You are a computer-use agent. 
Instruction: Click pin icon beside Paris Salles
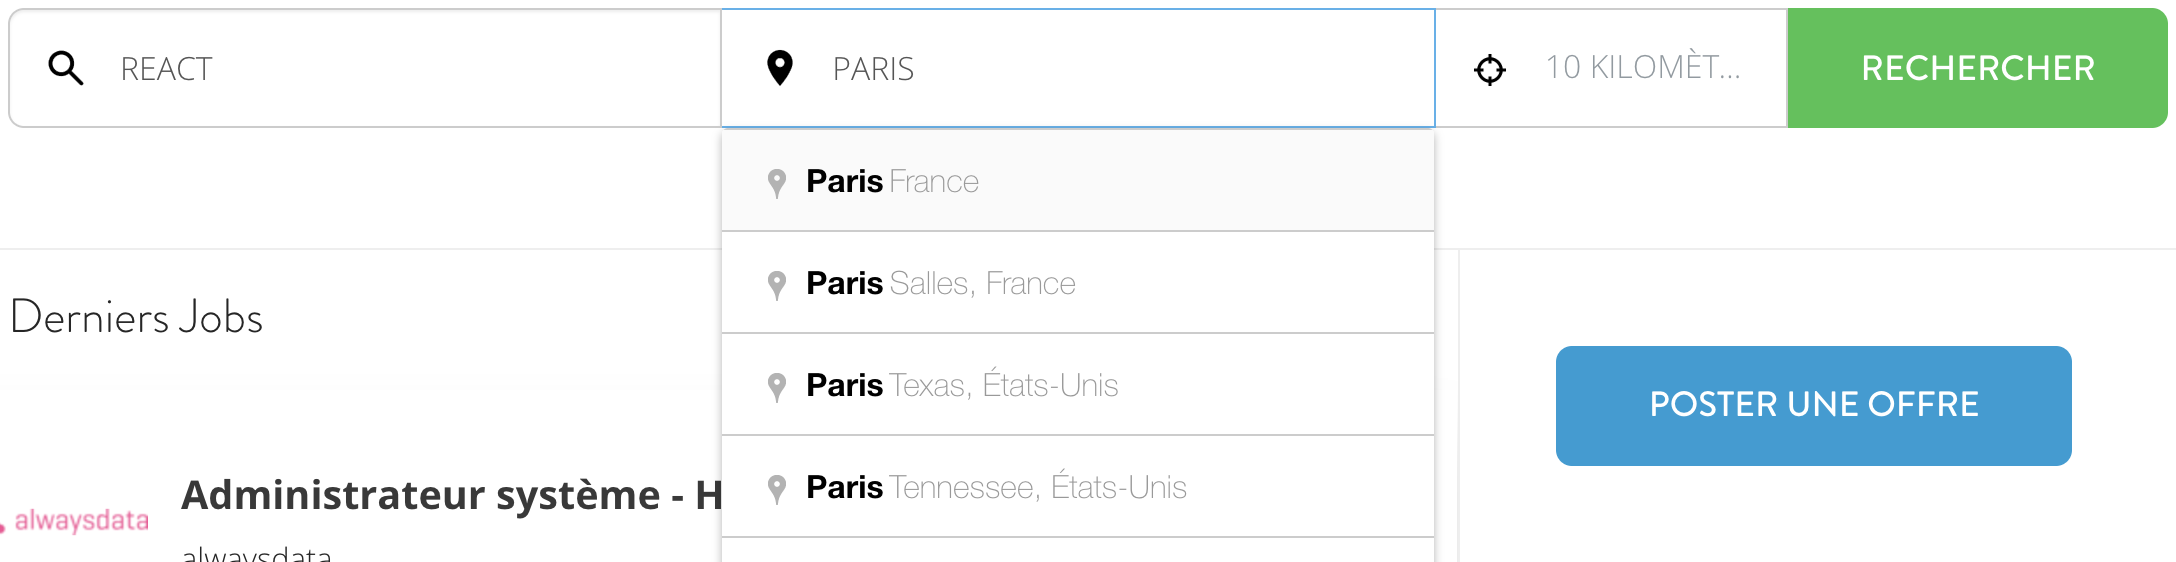pos(776,285)
